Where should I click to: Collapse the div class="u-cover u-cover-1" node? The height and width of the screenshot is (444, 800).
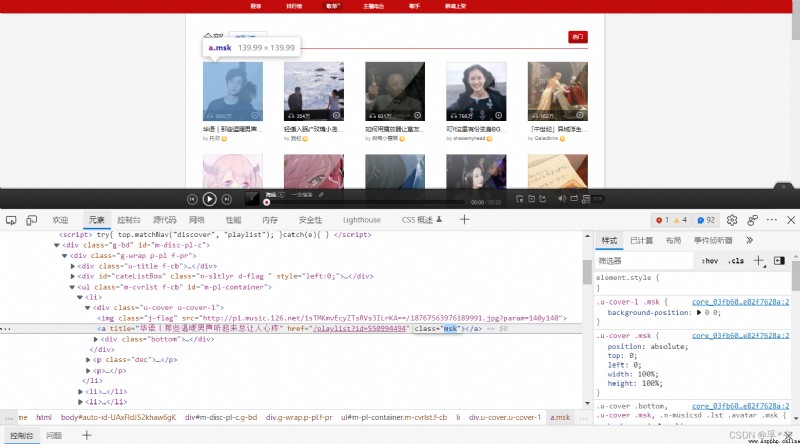(88, 308)
